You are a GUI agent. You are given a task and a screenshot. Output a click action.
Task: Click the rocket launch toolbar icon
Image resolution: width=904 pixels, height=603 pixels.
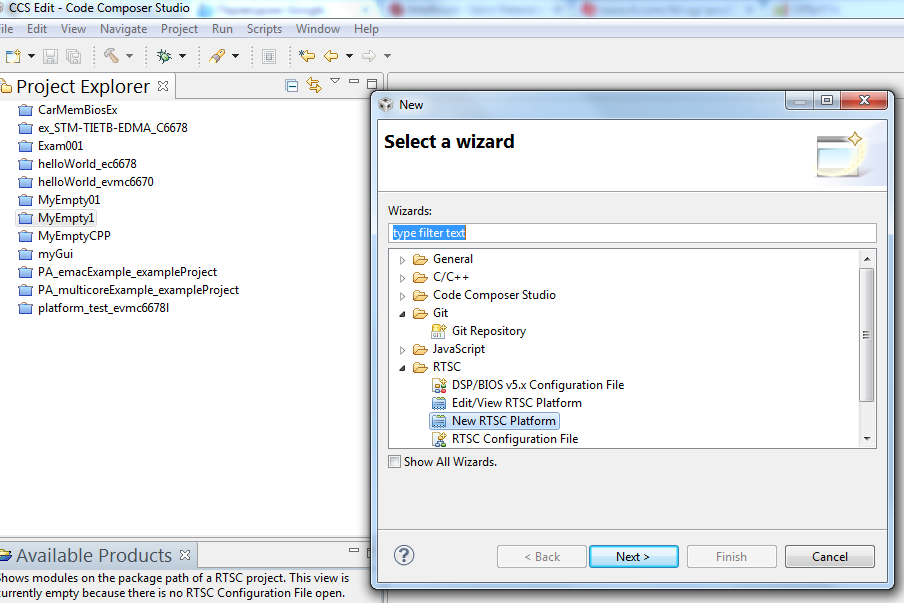[x=217, y=56]
